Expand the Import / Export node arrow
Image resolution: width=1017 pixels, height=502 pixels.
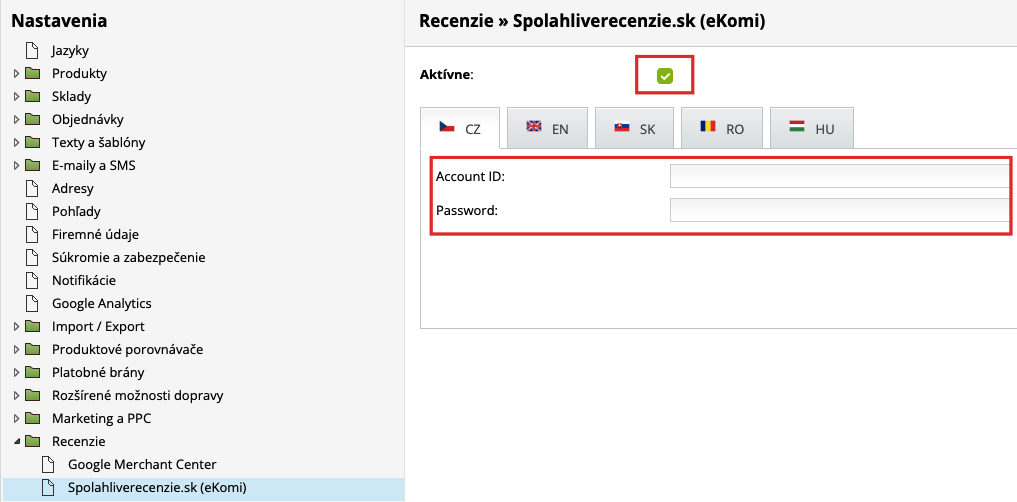point(17,327)
